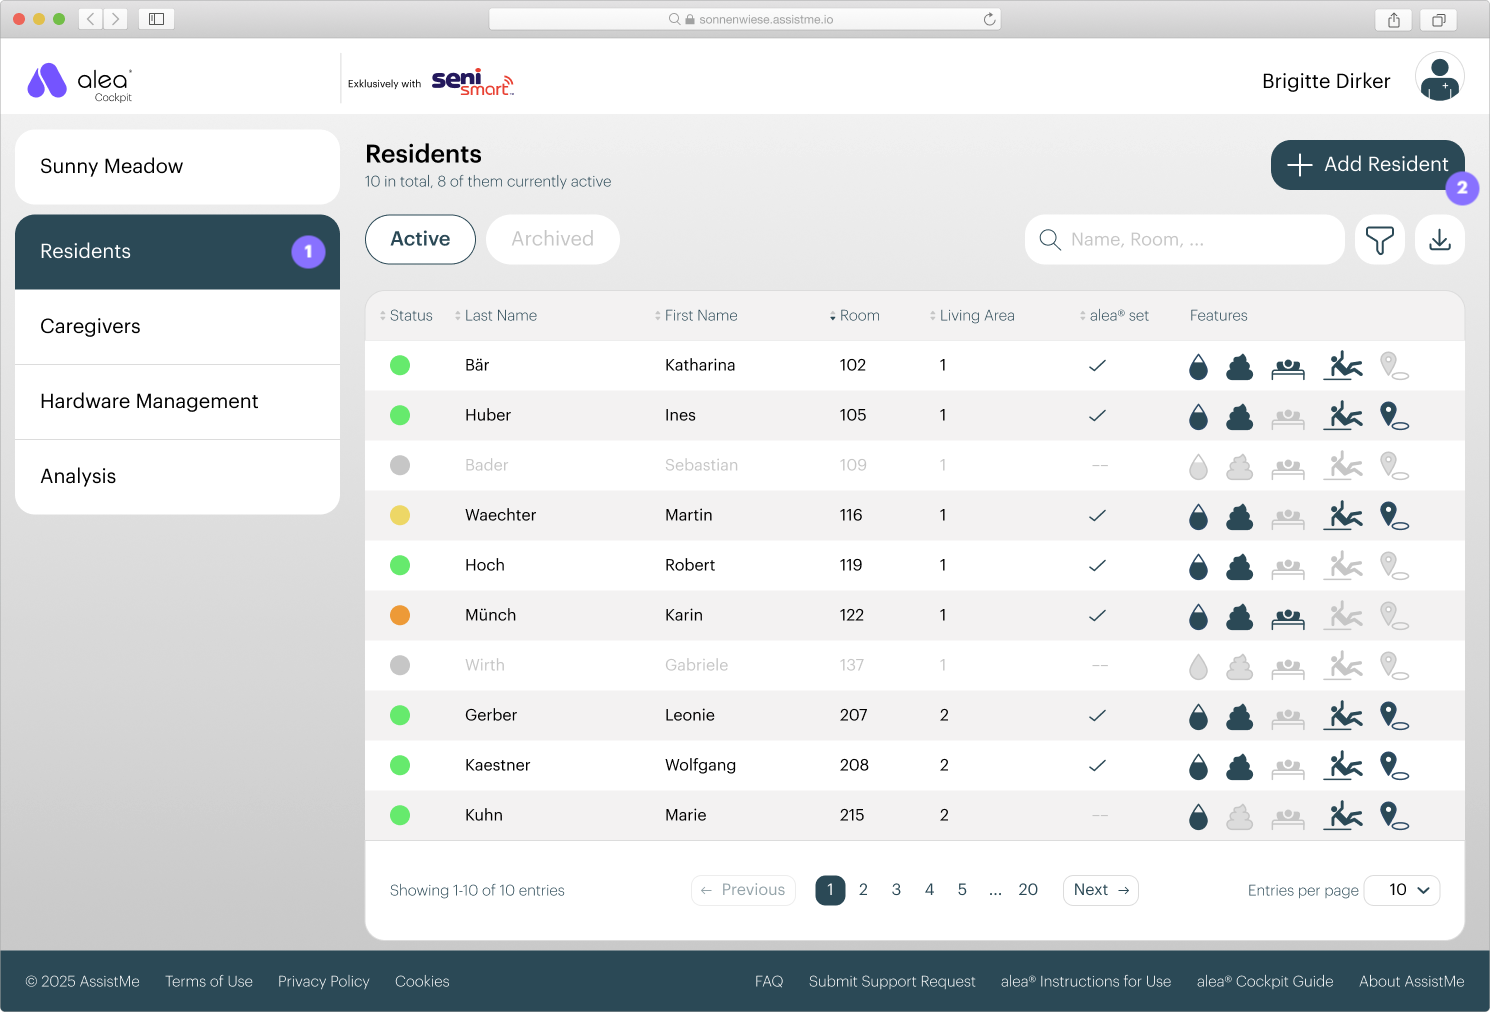Click the orange status indicator for Münch
The width and height of the screenshot is (1490, 1012).
pyautogui.click(x=400, y=616)
